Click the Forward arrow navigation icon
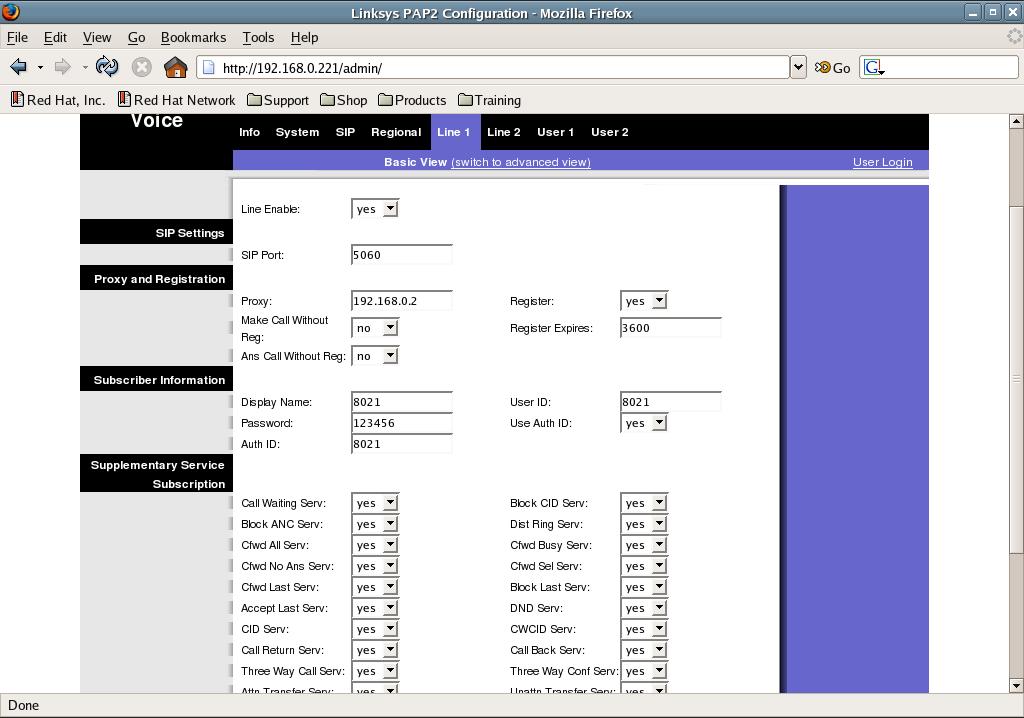 pyautogui.click(x=62, y=67)
